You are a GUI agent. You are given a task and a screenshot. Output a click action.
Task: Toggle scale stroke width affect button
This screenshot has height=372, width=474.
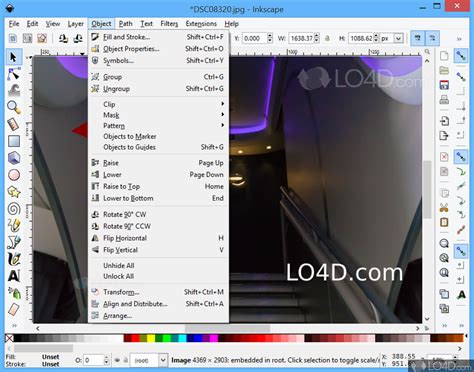click(x=418, y=38)
